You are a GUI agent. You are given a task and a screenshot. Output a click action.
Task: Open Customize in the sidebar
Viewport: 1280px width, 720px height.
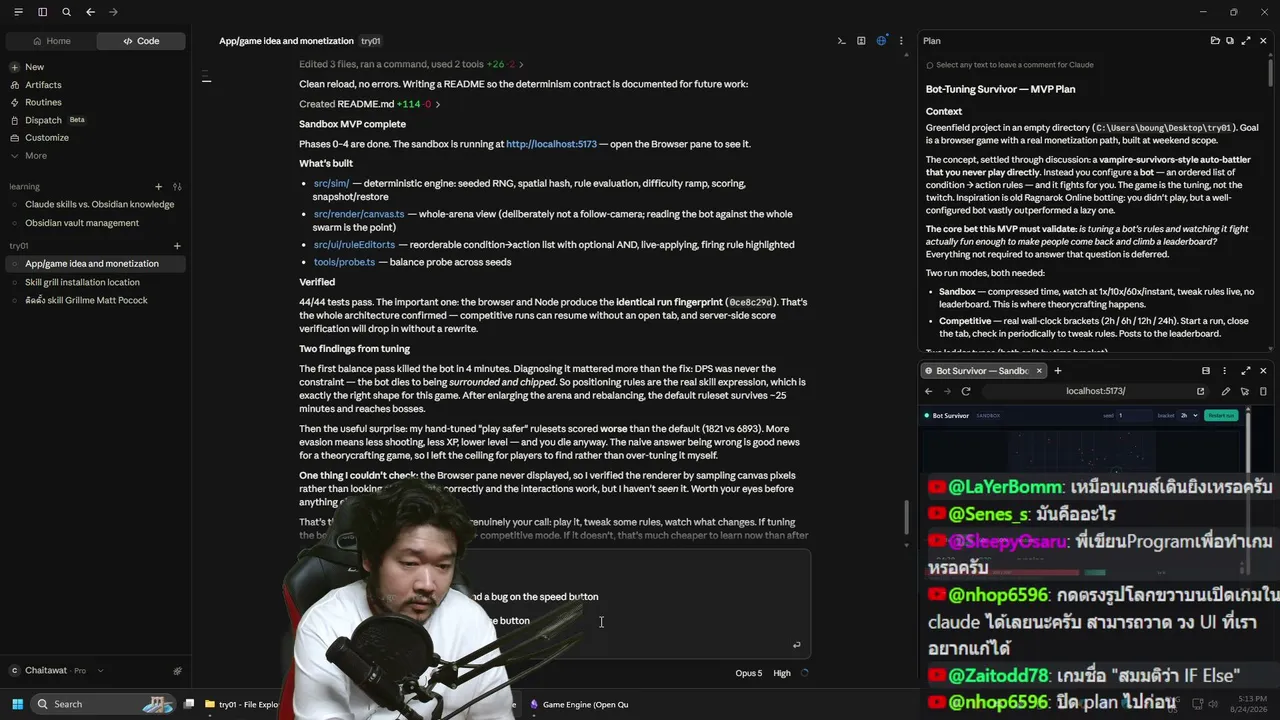[47, 138]
